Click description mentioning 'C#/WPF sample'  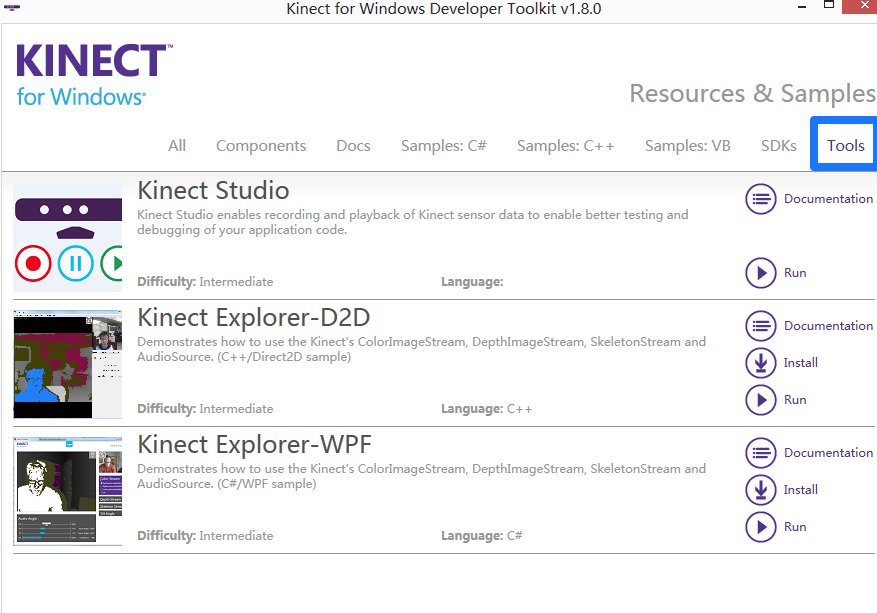(421, 476)
